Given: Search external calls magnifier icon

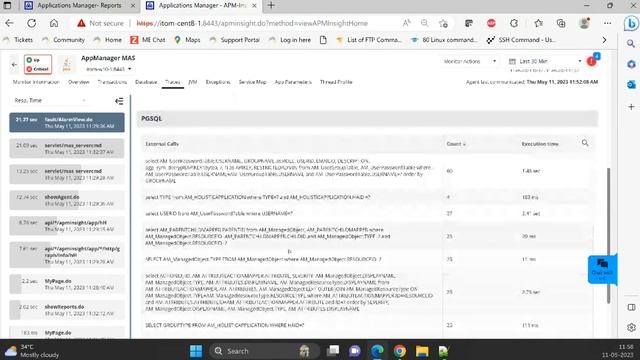Looking at the screenshot, I should point(585,143).
